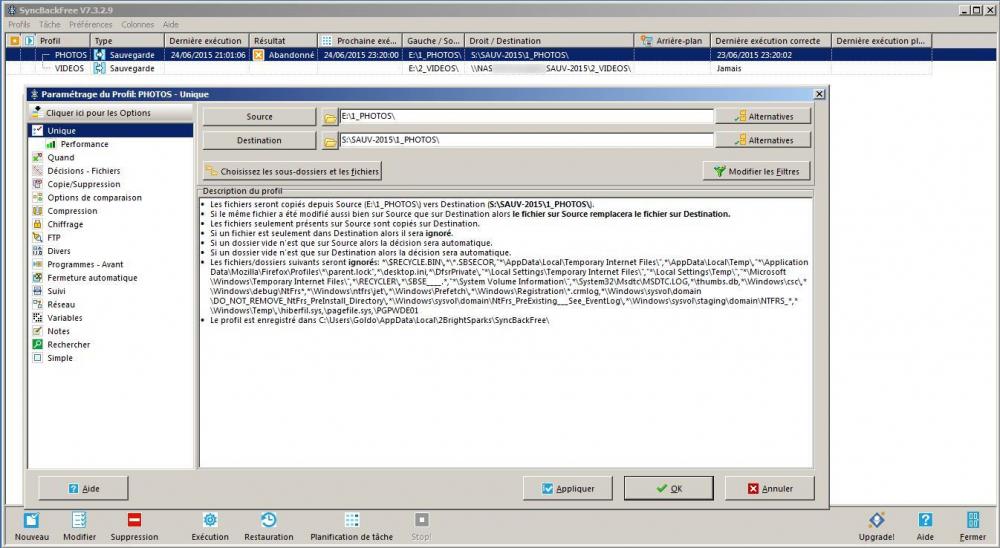Open Divers settings page
Viewport: 1000px width, 548px height.
[59, 251]
